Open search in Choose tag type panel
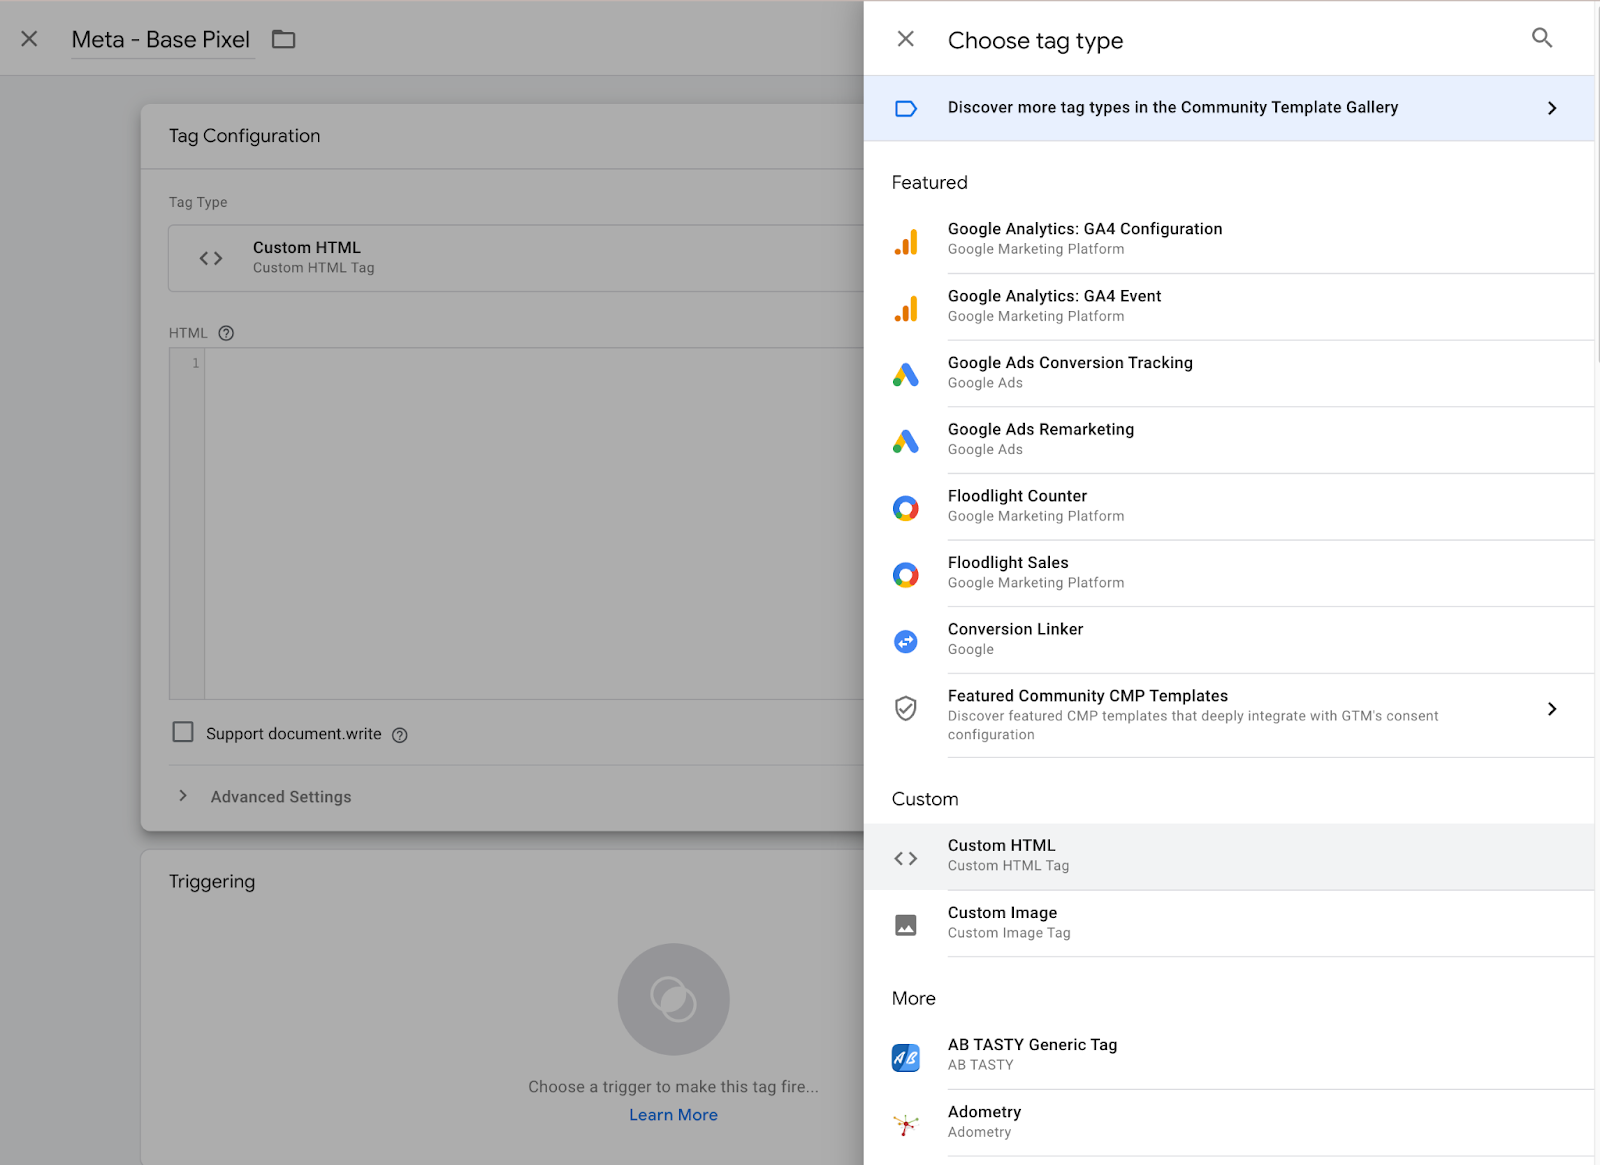The image size is (1600, 1165). pos(1542,38)
